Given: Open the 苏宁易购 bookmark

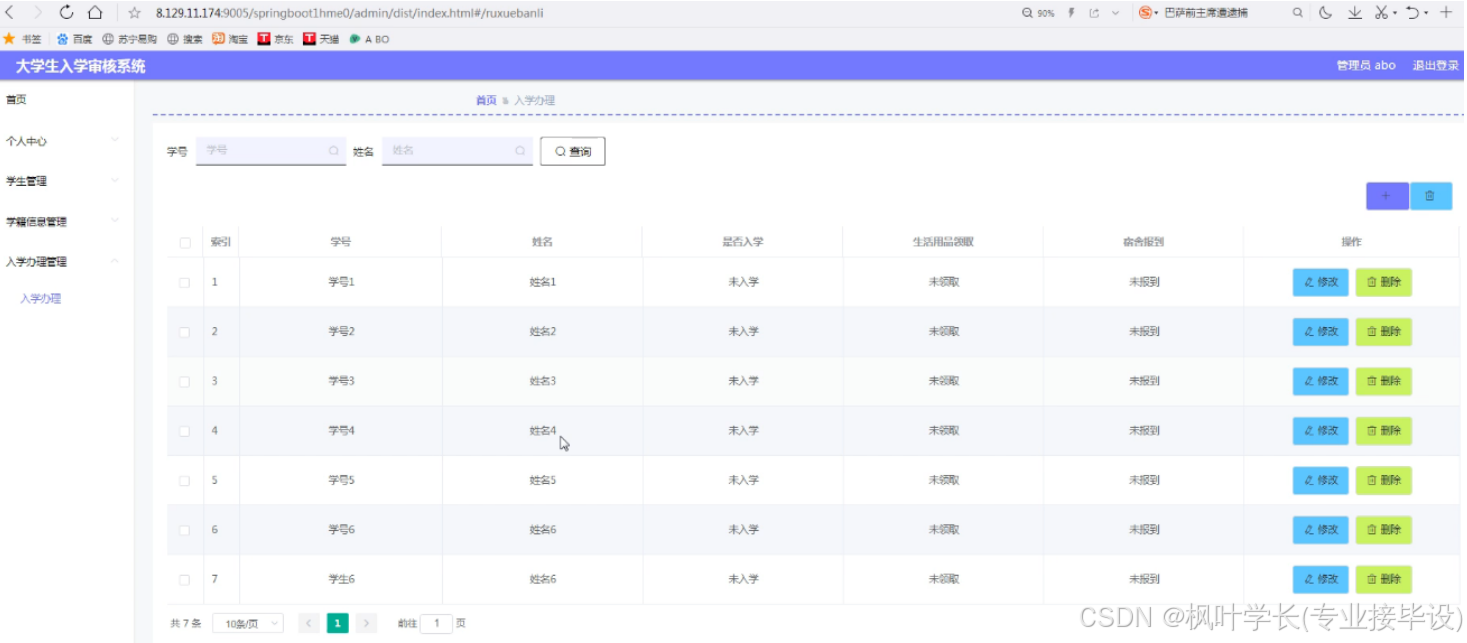Looking at the screenshot, I should pyautogui.click(x=130, y=39).
